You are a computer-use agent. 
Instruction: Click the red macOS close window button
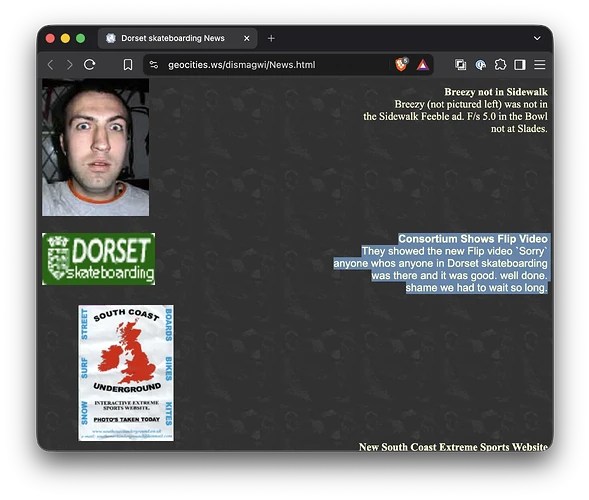[50, 38]
